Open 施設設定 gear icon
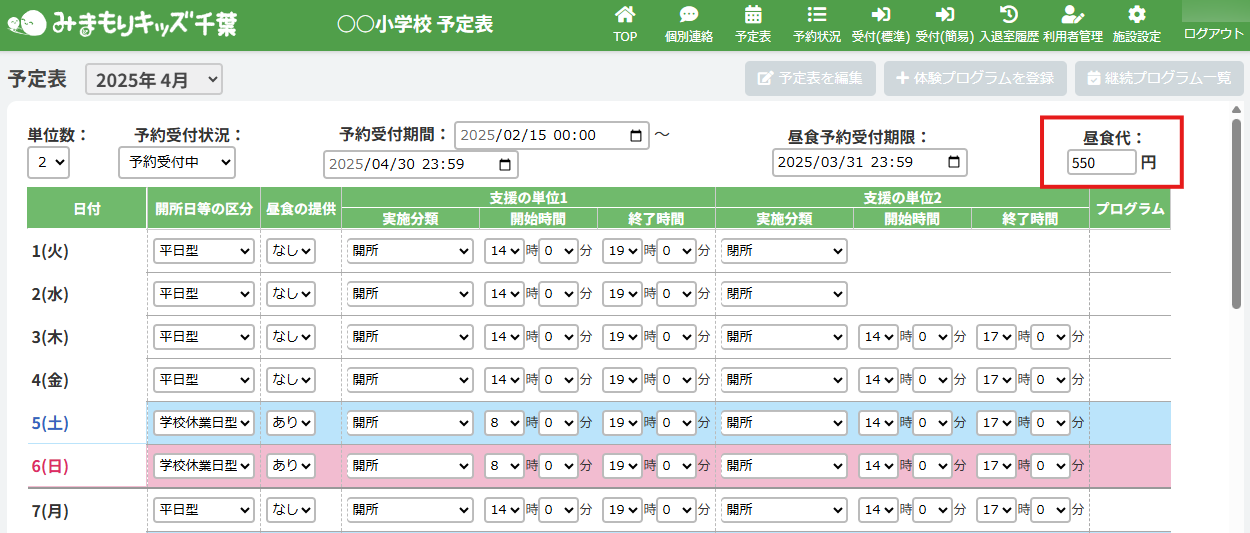This screenshot has height=533, width=1250. pyautogui.click(x=1136, y=16)
